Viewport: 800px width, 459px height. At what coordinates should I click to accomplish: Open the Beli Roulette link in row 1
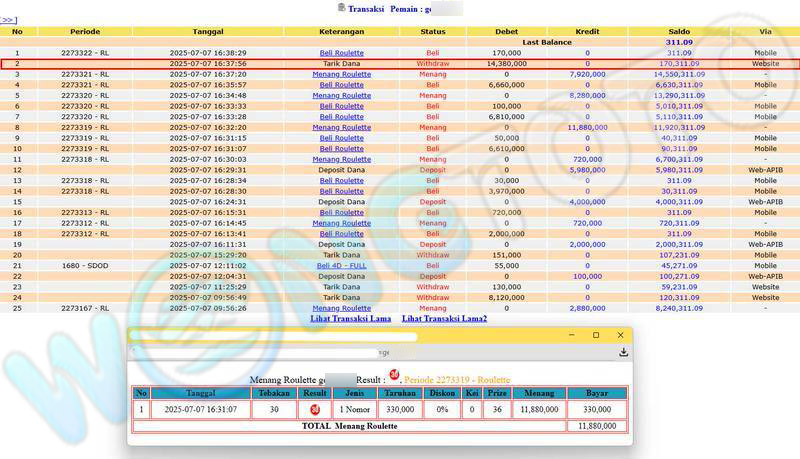coord(341,52)
